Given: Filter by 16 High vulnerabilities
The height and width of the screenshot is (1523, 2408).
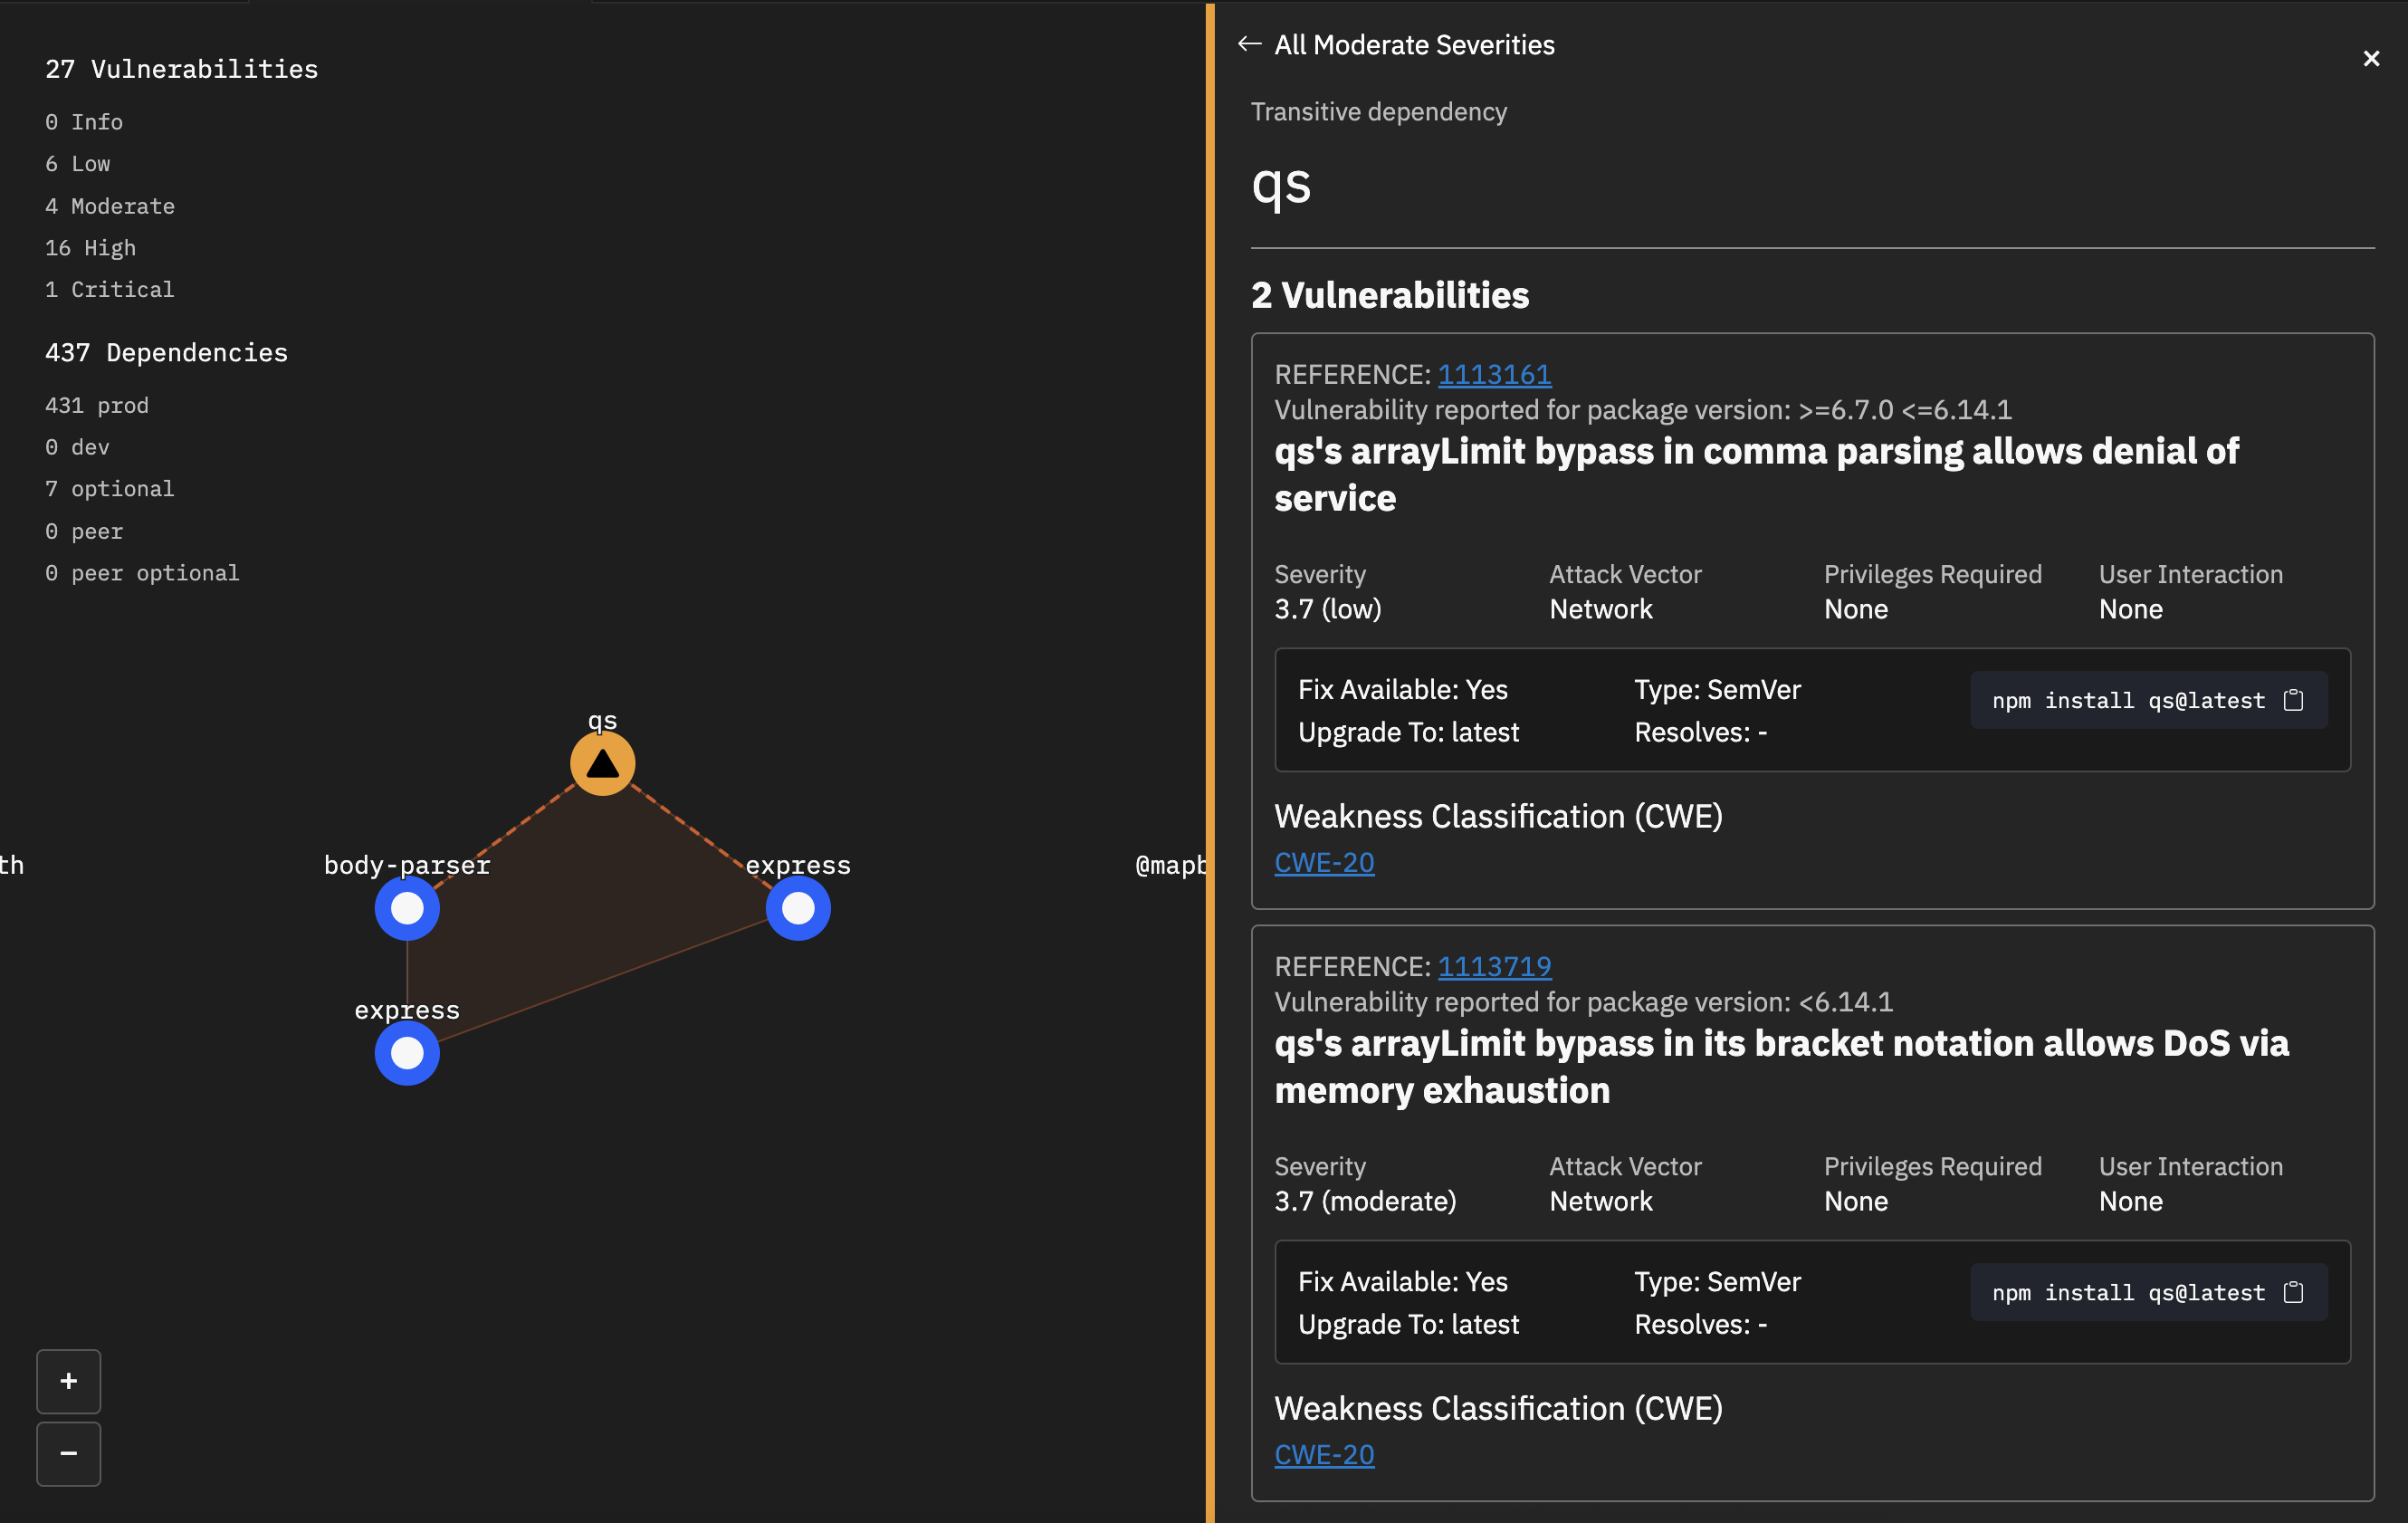Looking at the screenshot, I should (x=90, y=247).
